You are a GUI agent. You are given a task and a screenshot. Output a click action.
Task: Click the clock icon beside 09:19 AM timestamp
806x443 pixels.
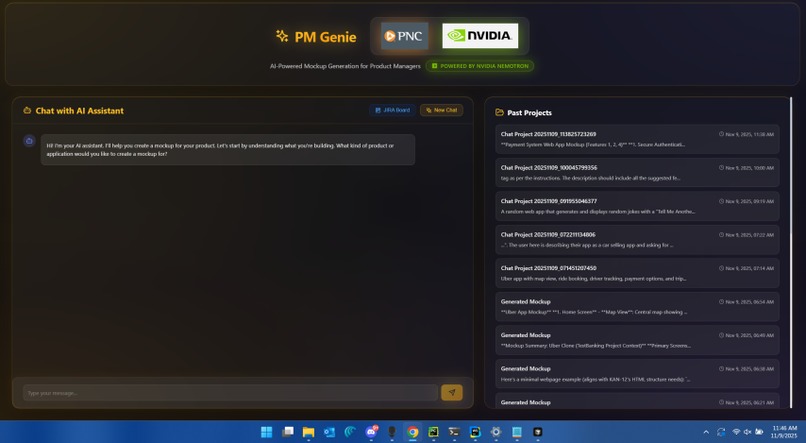tap(721, 201)
